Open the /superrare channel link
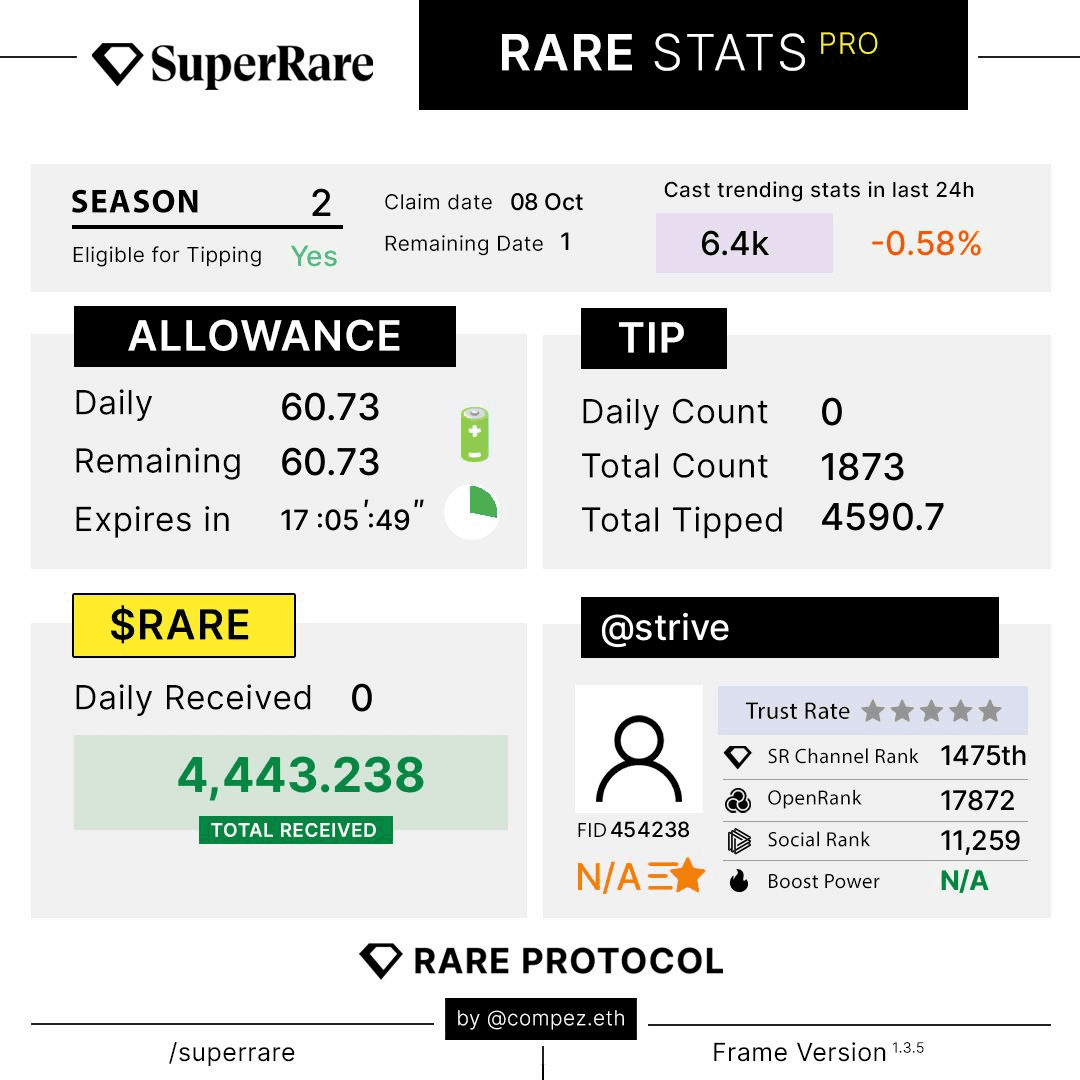This screenshot has height=1080, width=1080. 232,1053
